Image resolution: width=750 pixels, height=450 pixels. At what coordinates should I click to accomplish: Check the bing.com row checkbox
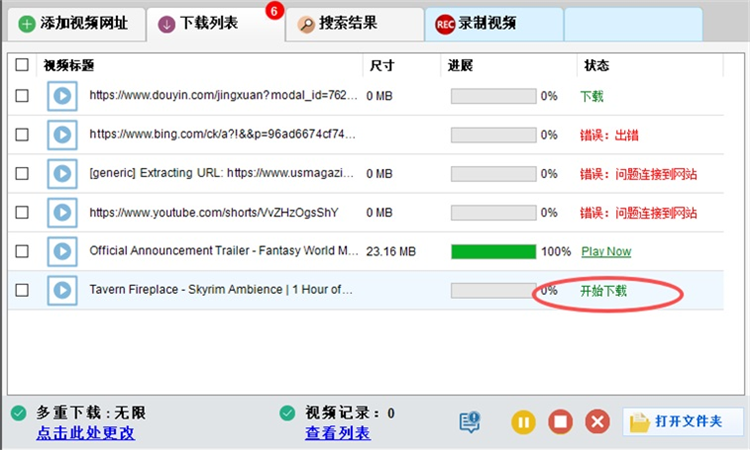pyautogui.click(x=22, y=134)
